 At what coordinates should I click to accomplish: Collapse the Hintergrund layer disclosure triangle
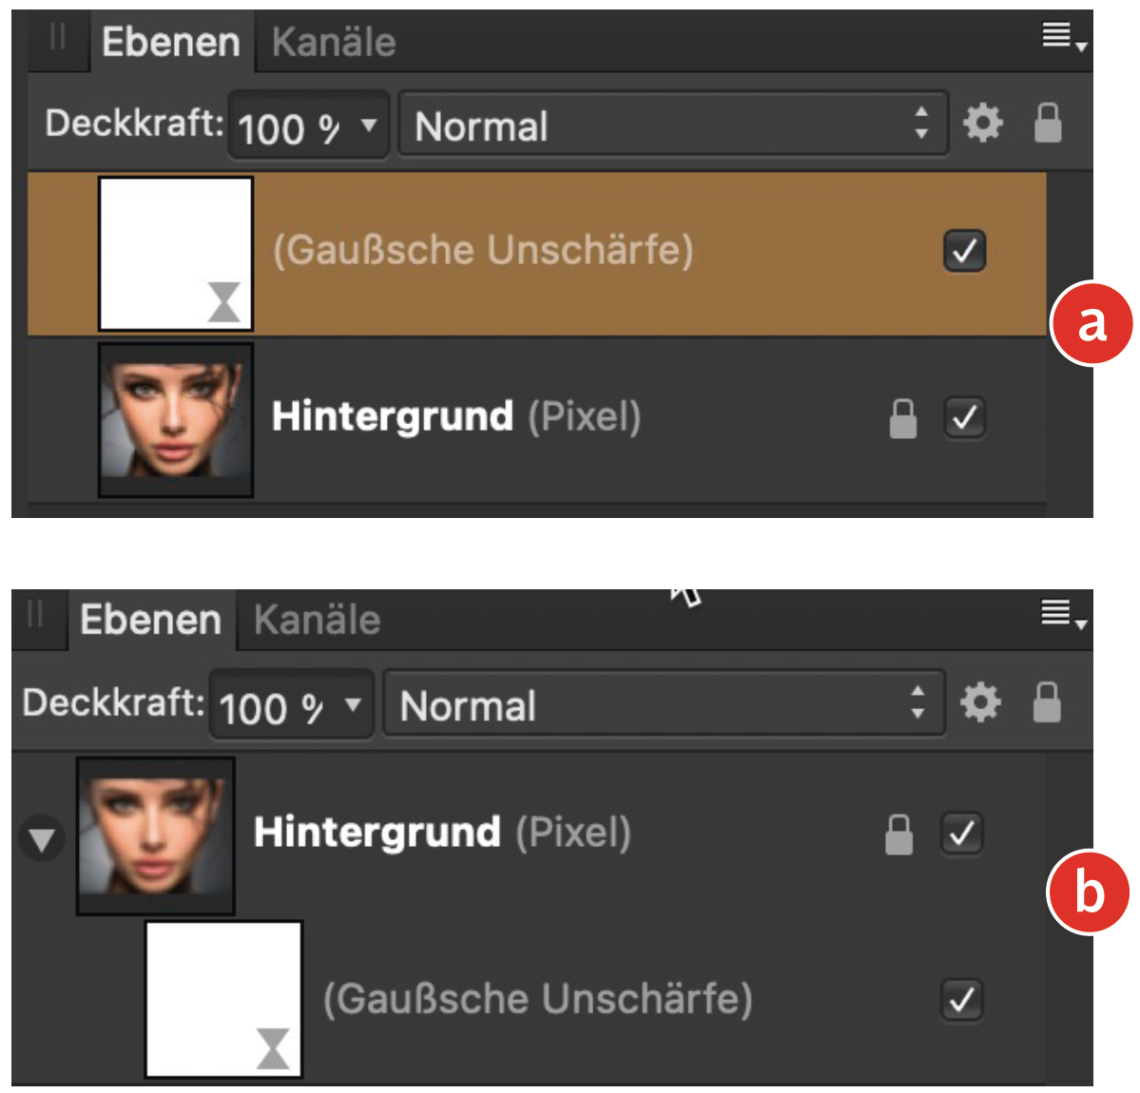coord(42,838)
